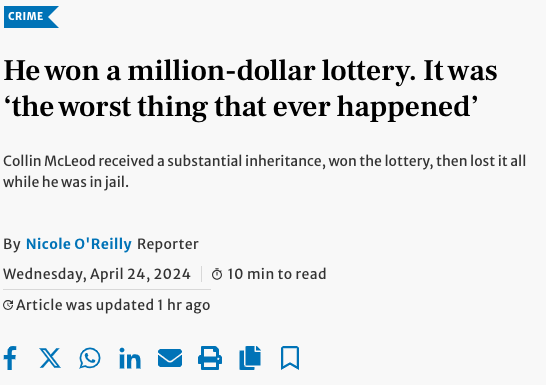Screen dimensions: 546x385
Task: Share the article on LinkedIn
Action: [130, 358]
